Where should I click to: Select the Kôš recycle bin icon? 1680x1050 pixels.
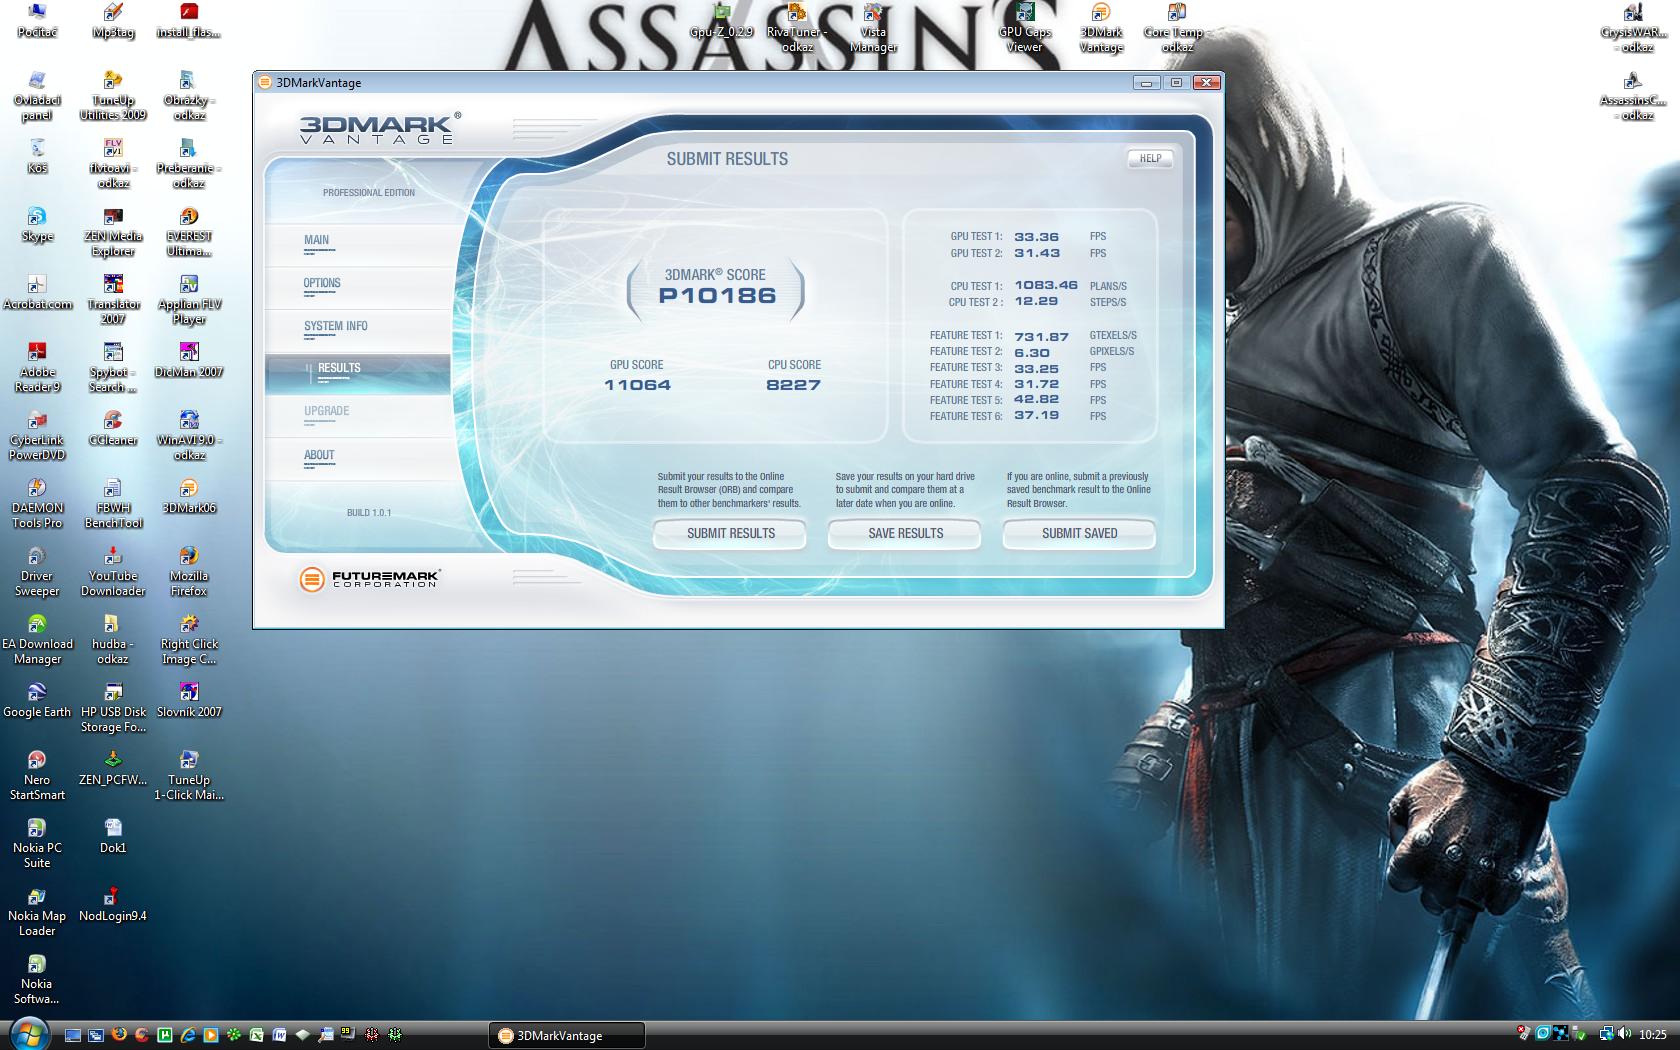pyautogui.click(x=37, y=157)
